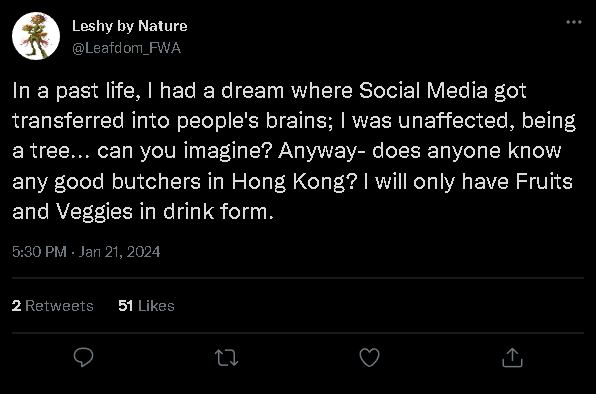The width and height of the screenshot is (596, 394).
Task: Like the tweet with the heart icon
Action: pyautogui.click(x=369, y=358)
